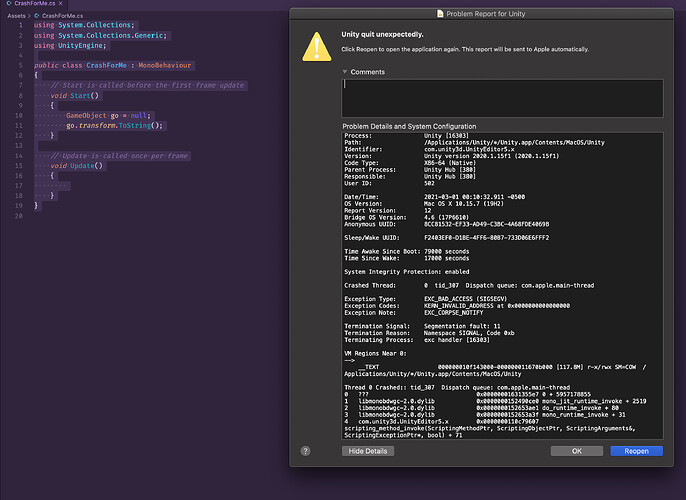
Task: Click 'System.Collections.Generic' in the code
Action: coord(111,35)
